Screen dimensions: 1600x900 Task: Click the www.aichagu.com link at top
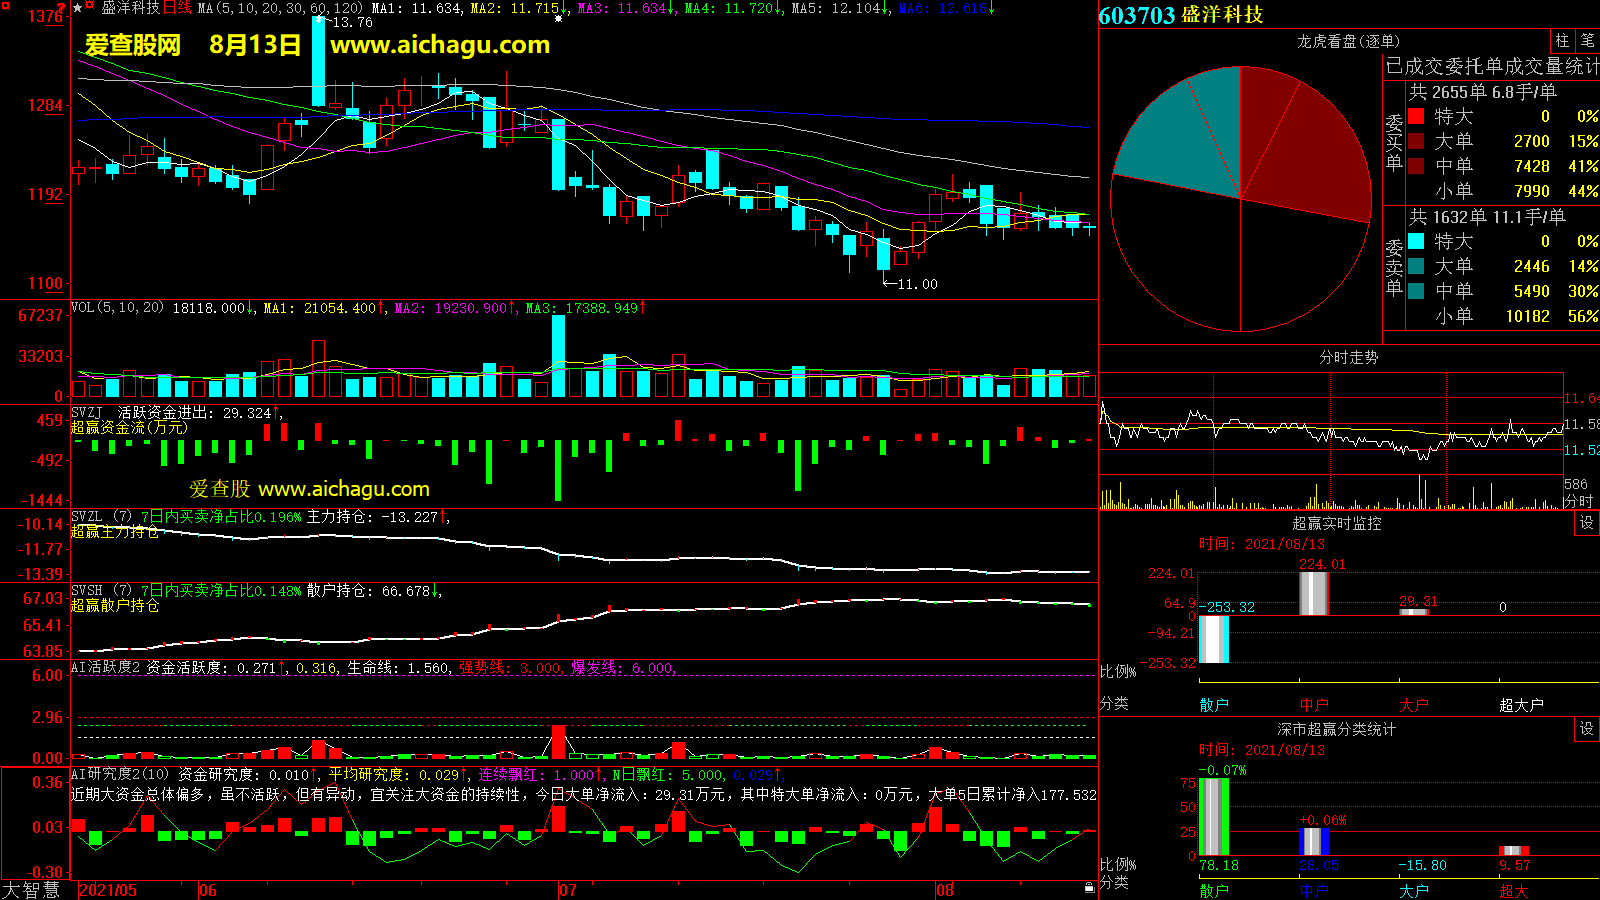tap(440, 45)
